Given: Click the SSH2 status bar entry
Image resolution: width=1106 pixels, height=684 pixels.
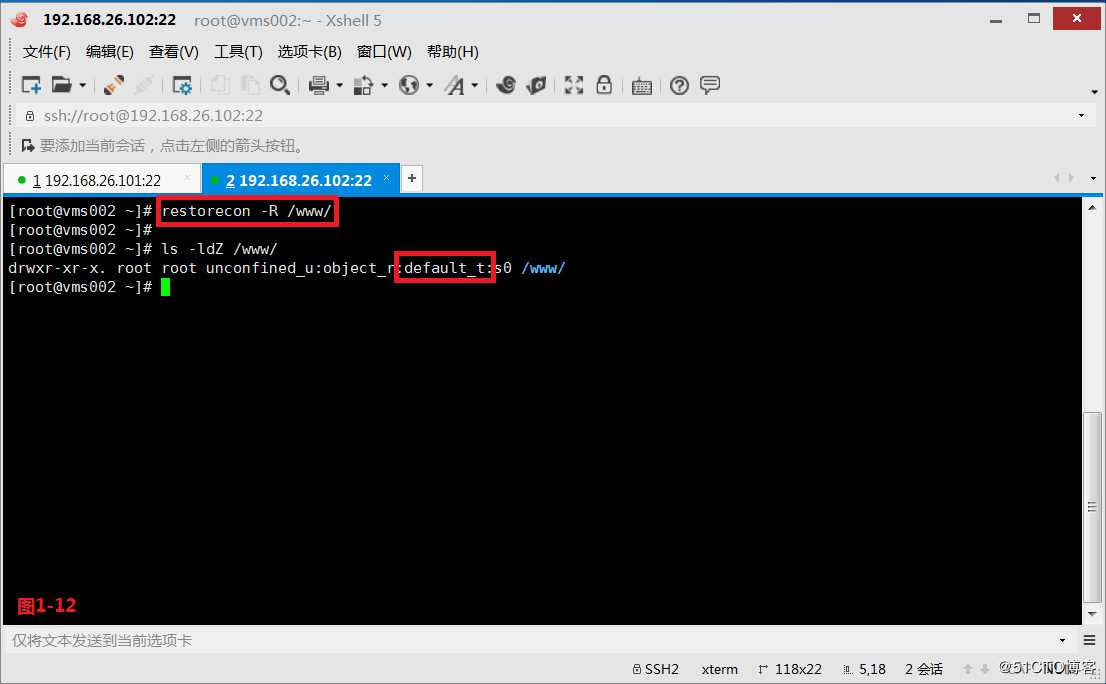Looking at the screenshot, I should [655, 669].
